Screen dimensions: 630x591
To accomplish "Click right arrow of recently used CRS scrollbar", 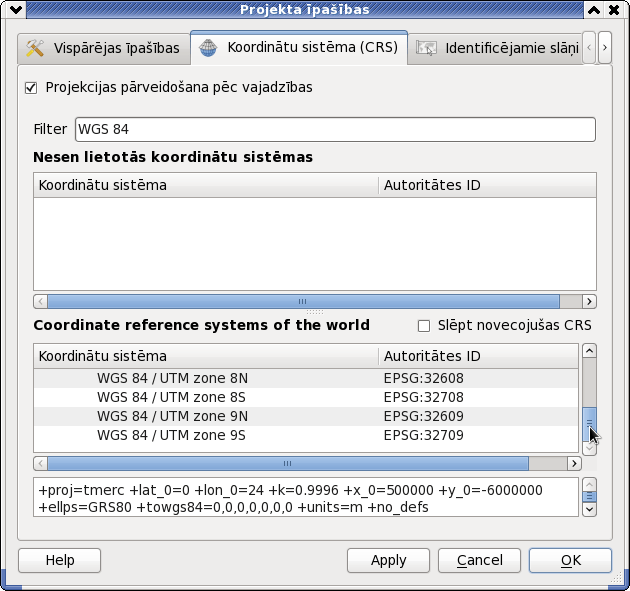I will pos(589,301).
